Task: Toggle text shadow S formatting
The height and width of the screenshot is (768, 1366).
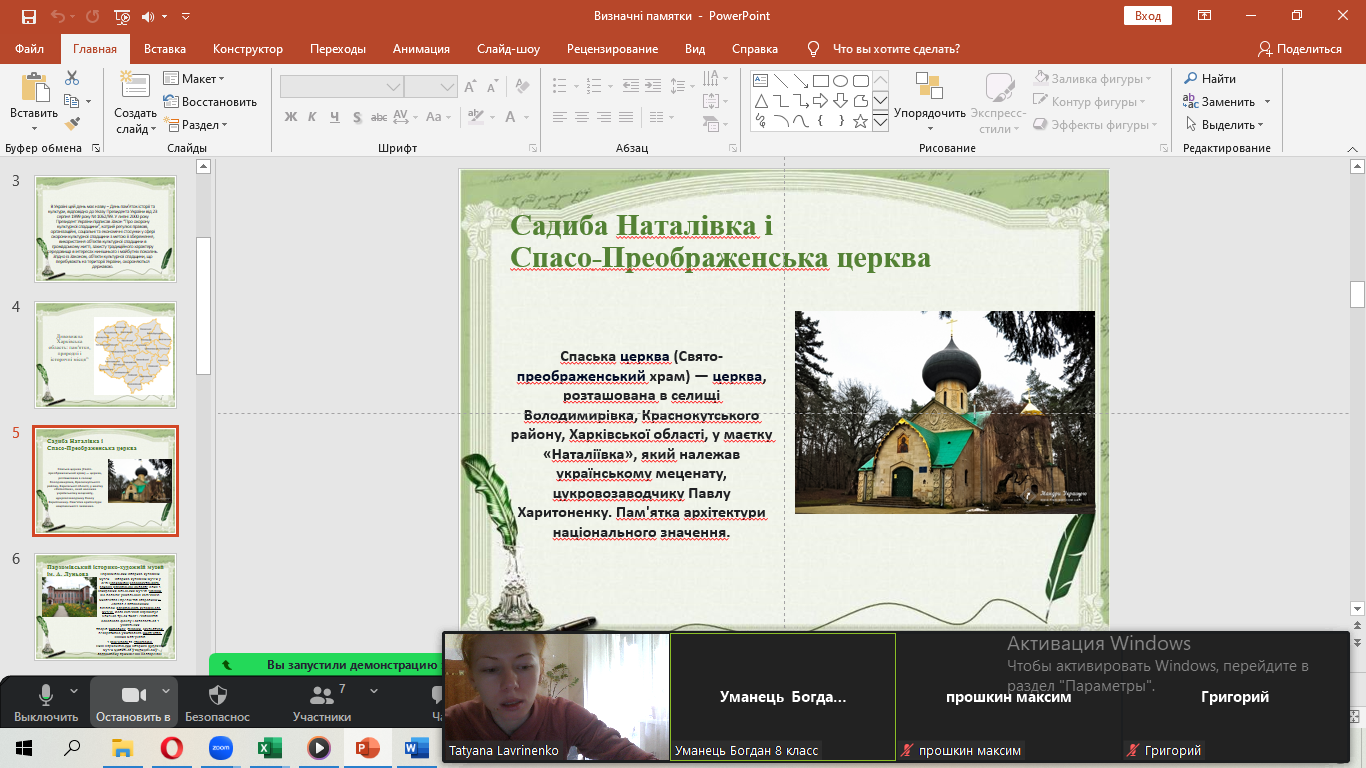Action: 357,117
